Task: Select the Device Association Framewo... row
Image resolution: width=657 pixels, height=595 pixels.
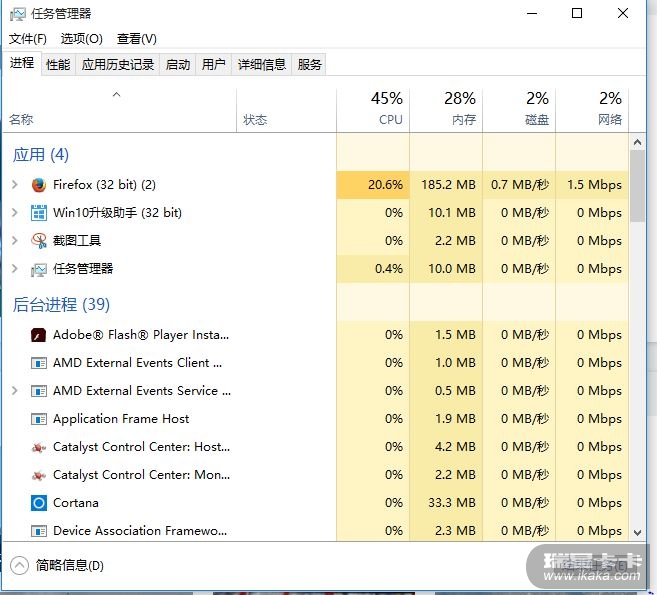Action: tap(140, 531)
